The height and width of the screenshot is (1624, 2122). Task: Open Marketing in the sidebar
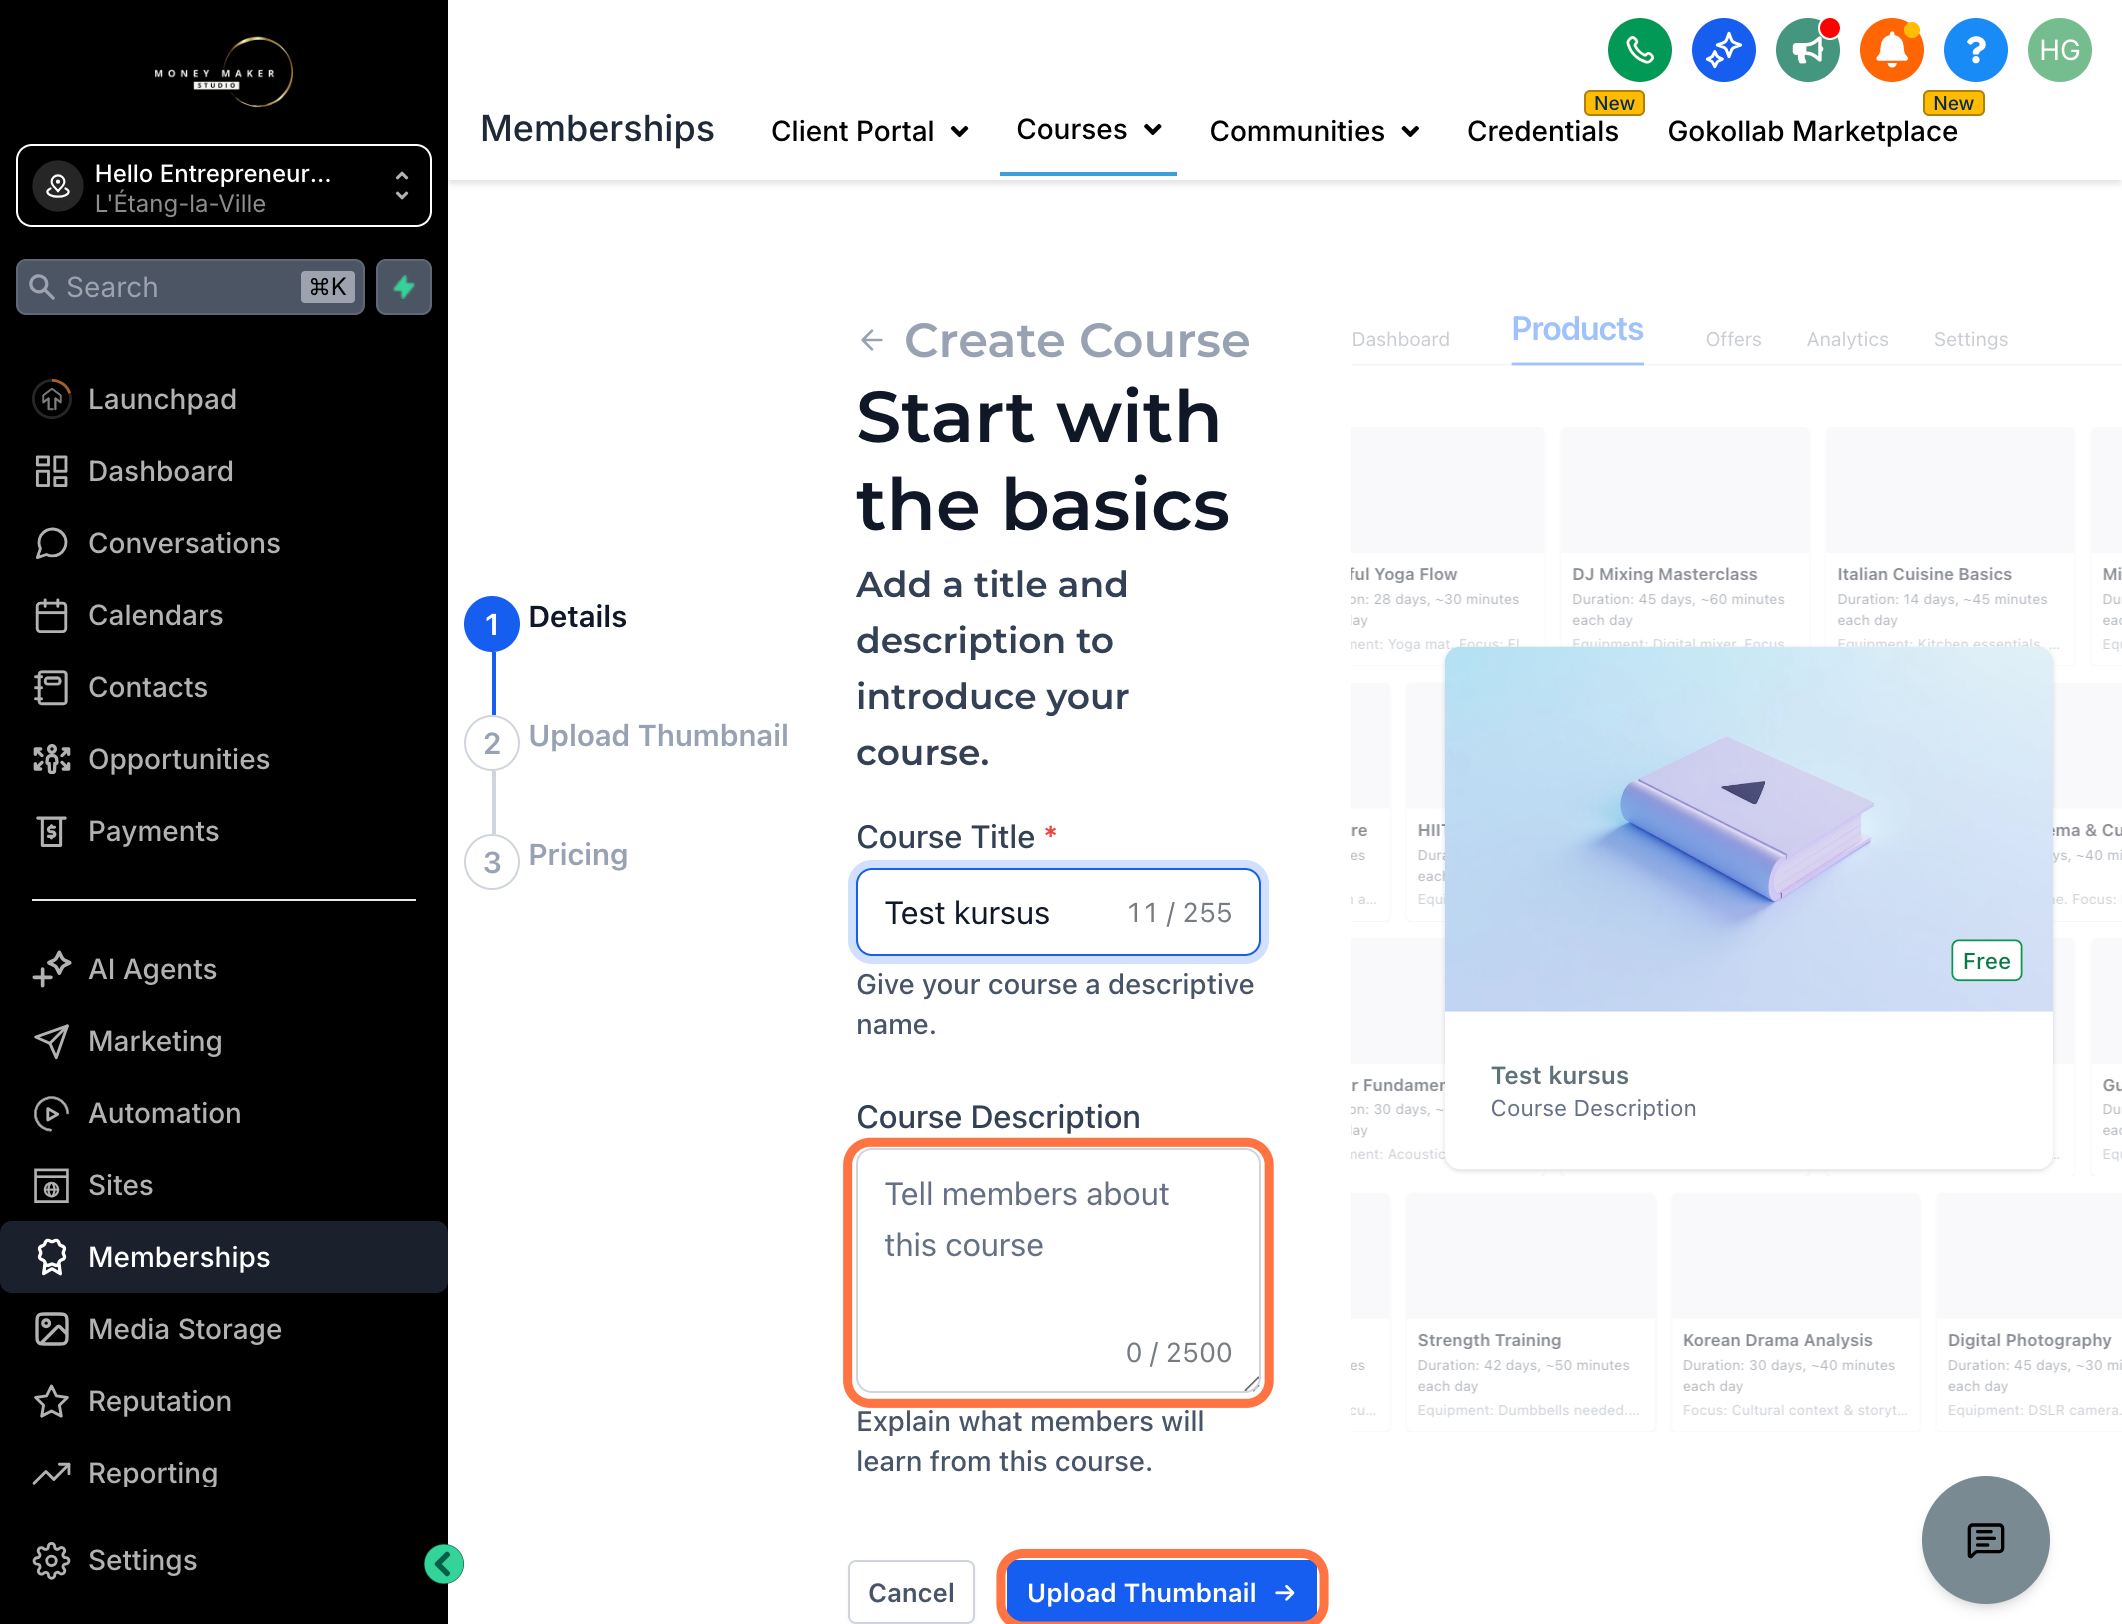[224, 1041]
